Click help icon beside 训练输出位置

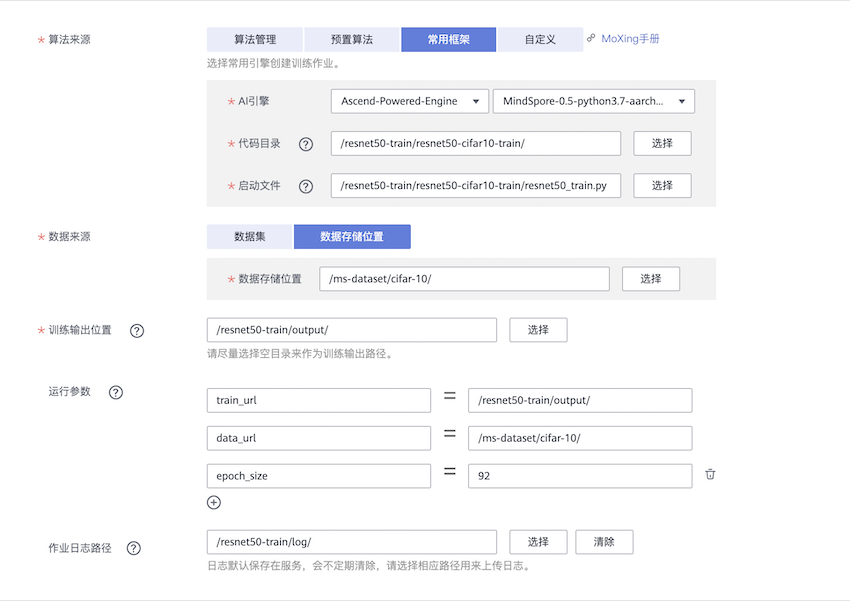coord(137,331)
